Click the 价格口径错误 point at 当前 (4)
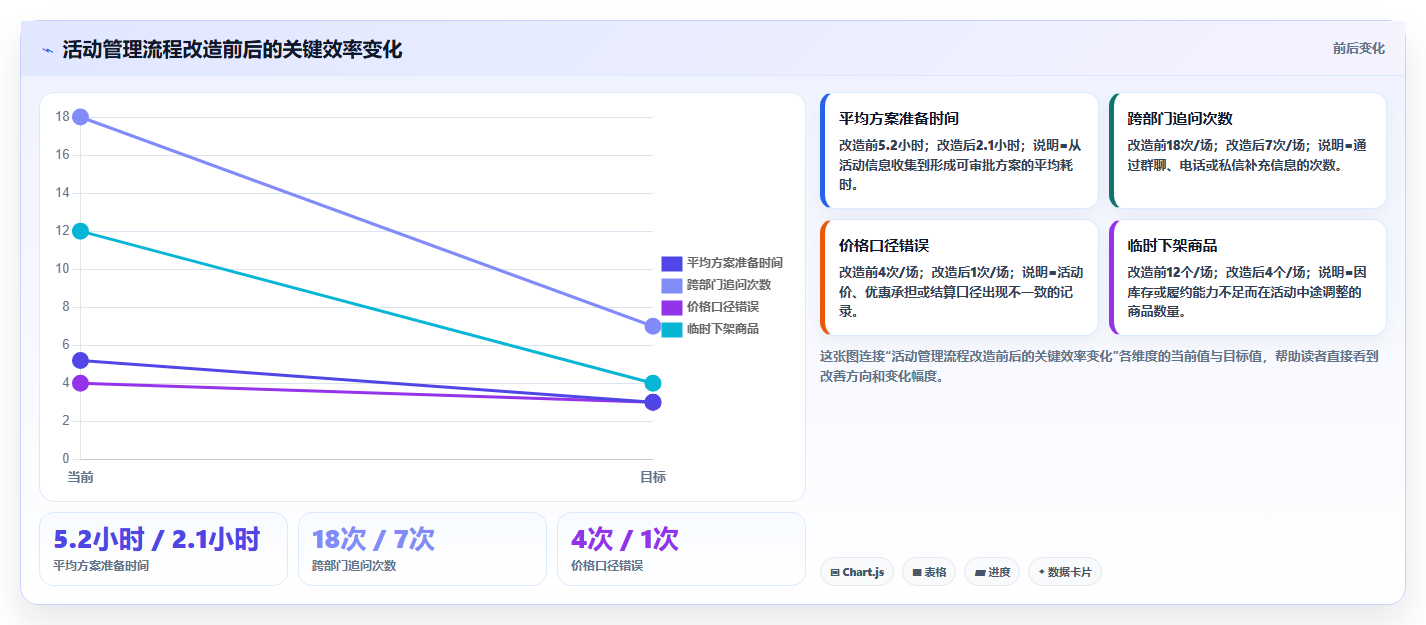Image resolution: width=1426 pixels, height=625 pixels. pyautogui.click(x=81, y=383)
